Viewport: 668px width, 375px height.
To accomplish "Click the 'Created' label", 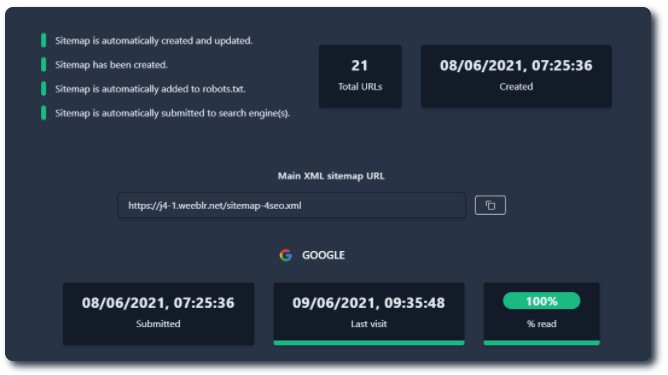I will pyautogui.click(x=516, y=87).
